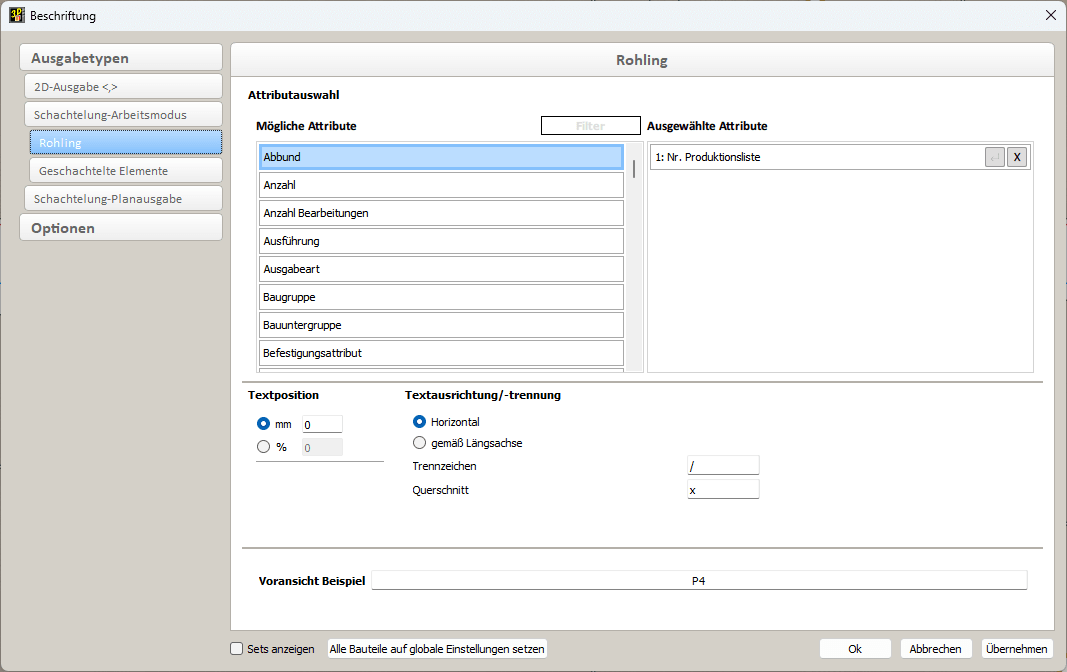Select the % text position radio button
Screen dimensions: 1067x672
[x=263, y=447]
